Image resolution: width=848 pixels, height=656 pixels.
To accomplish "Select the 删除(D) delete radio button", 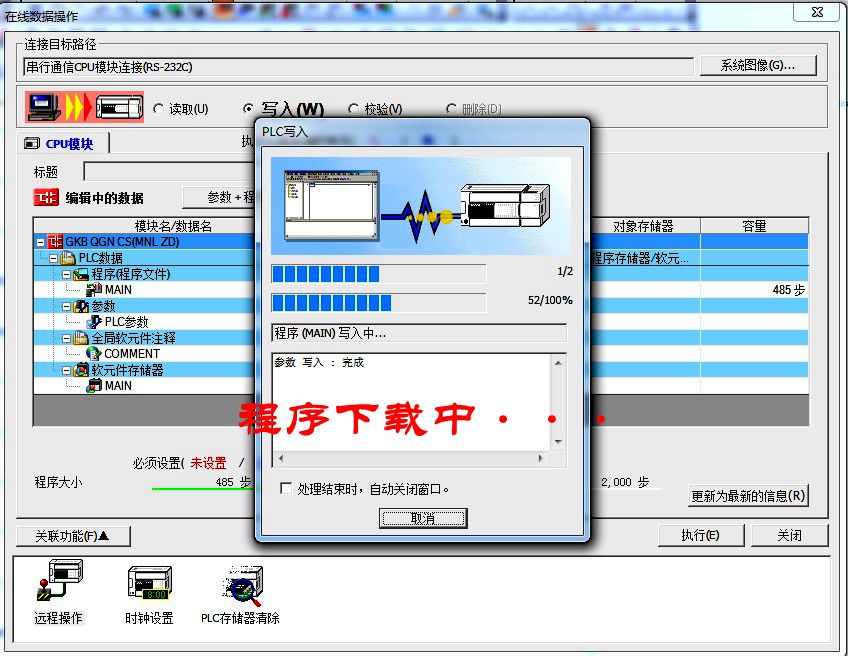I will [450, 109].
